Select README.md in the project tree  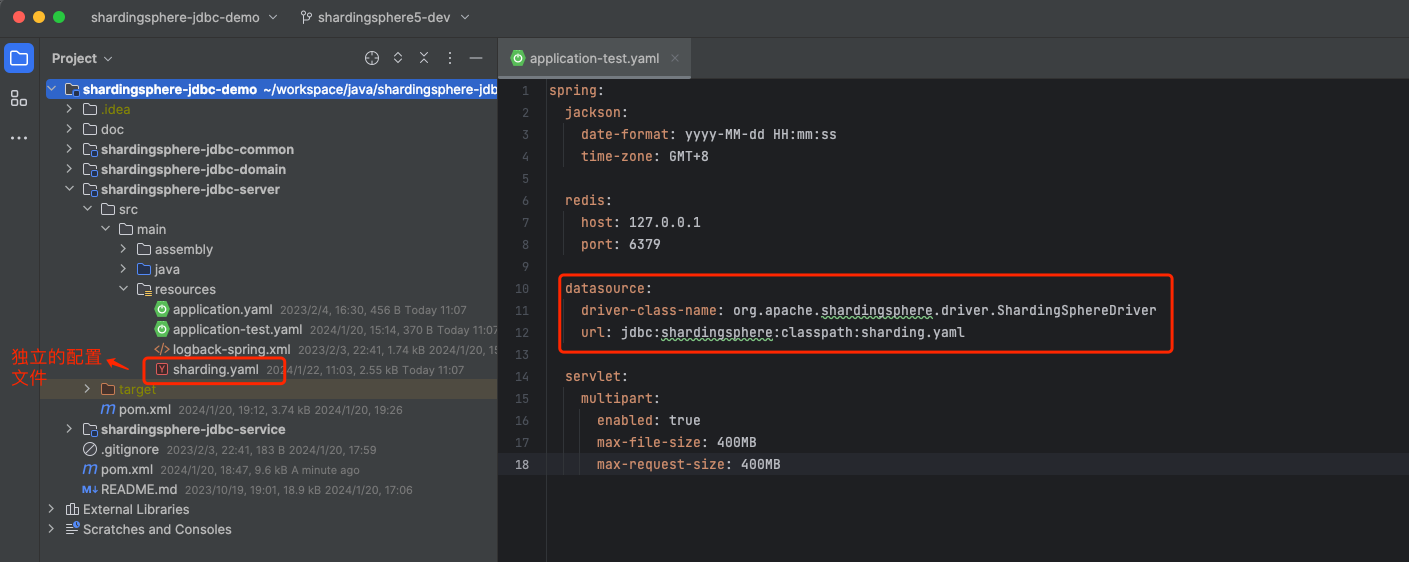pyautogui.click(x=138, y=489)
